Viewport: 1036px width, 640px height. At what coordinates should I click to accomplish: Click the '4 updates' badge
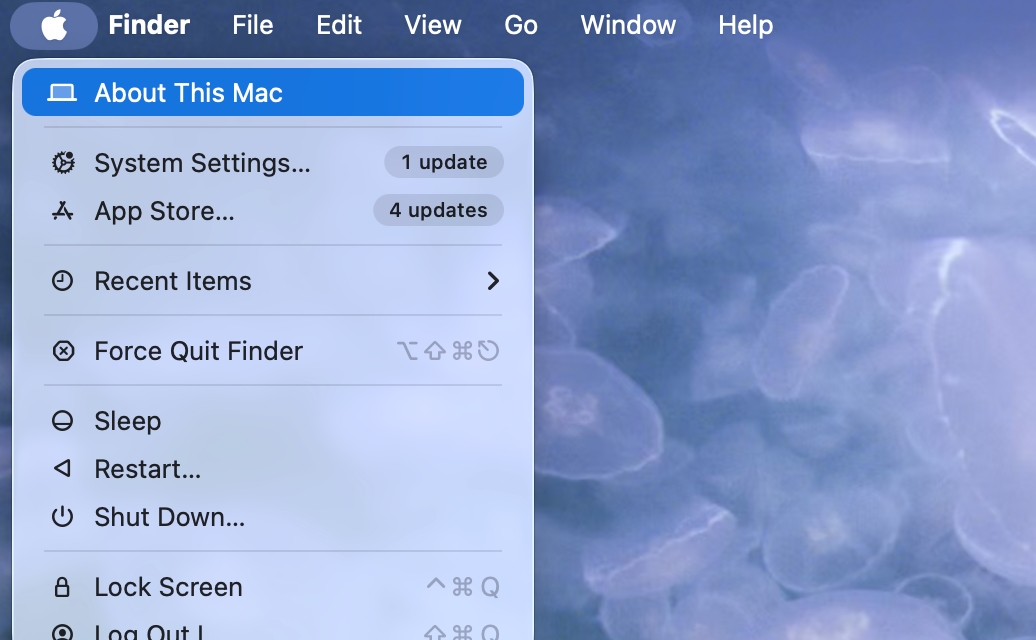click(x=439, y=210)
